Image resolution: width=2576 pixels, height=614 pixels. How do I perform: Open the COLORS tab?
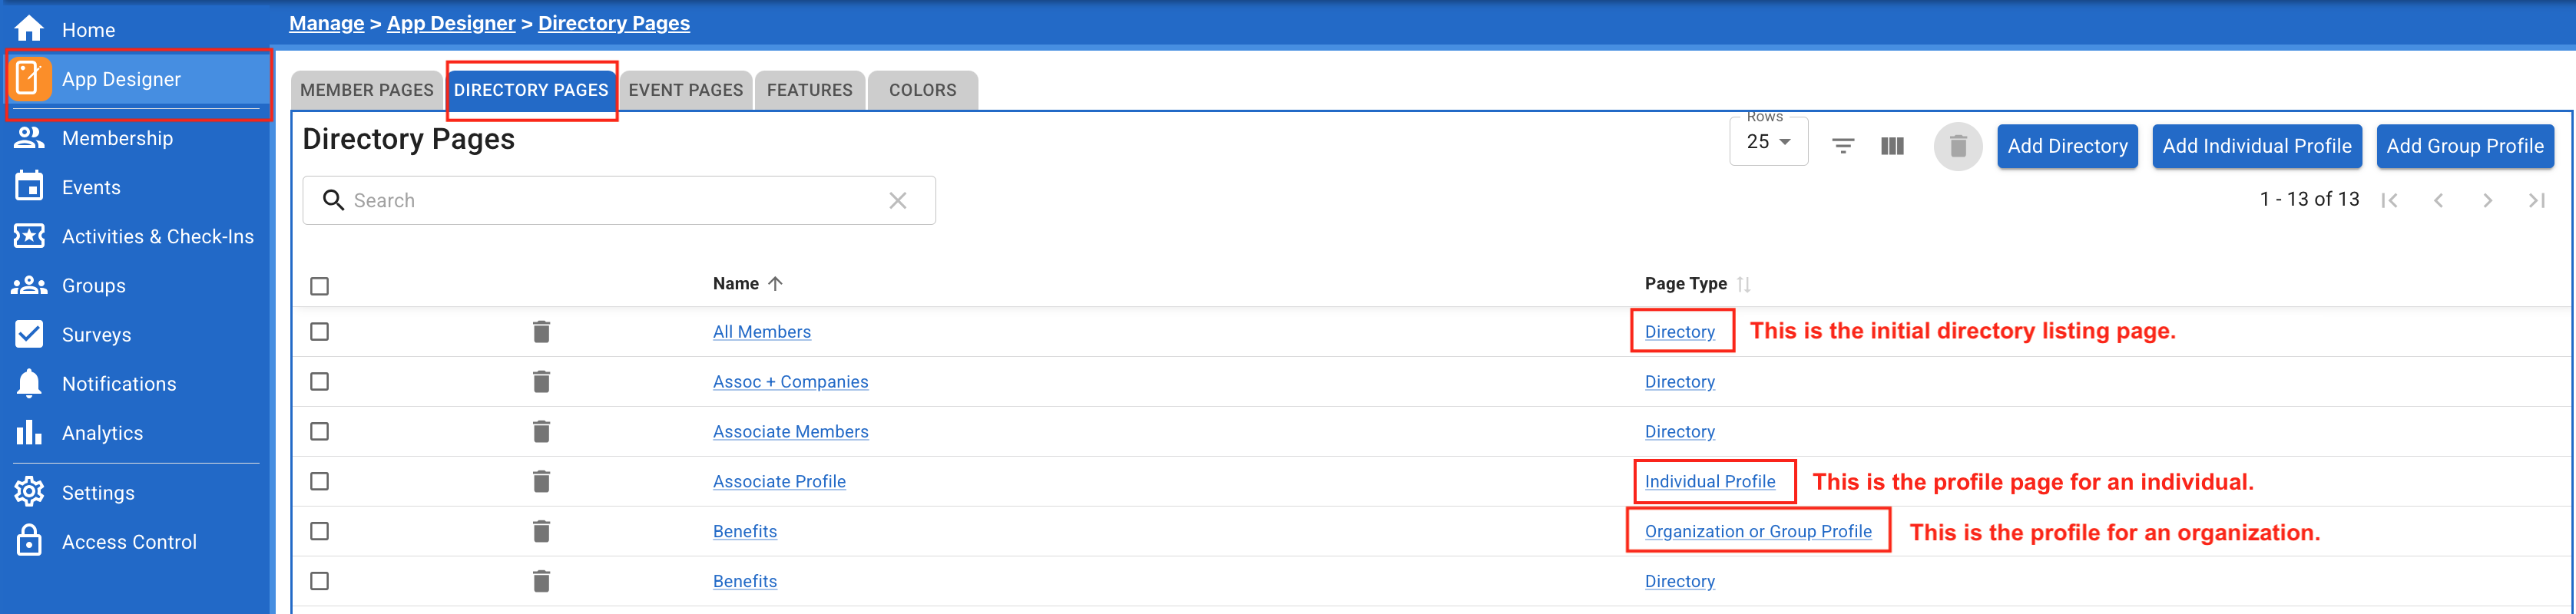(922, 89)
